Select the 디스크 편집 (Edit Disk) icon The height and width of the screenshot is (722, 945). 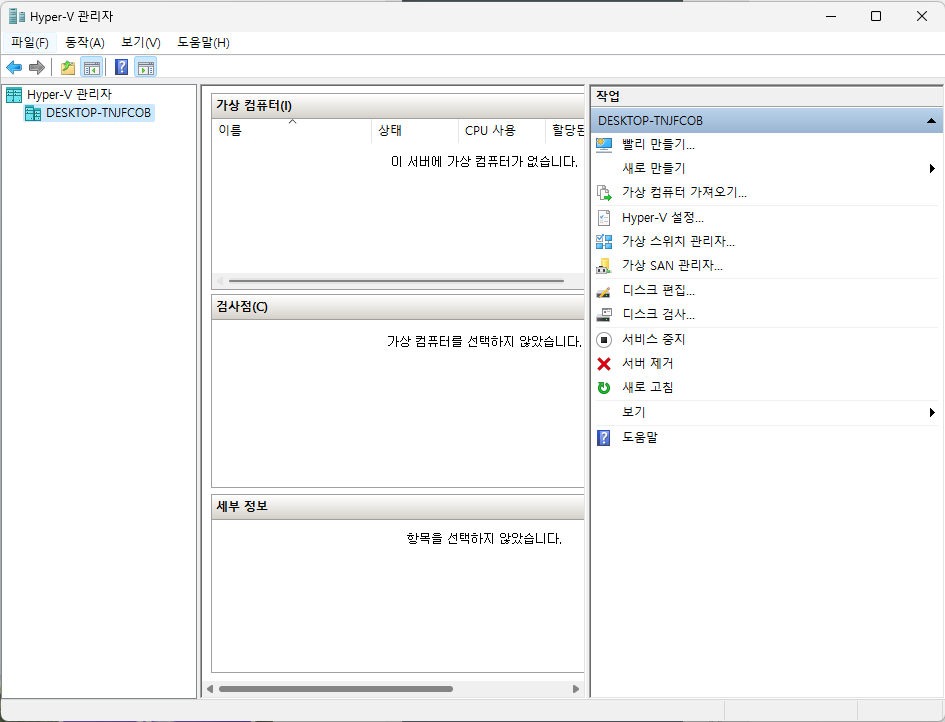pos(604,289)
